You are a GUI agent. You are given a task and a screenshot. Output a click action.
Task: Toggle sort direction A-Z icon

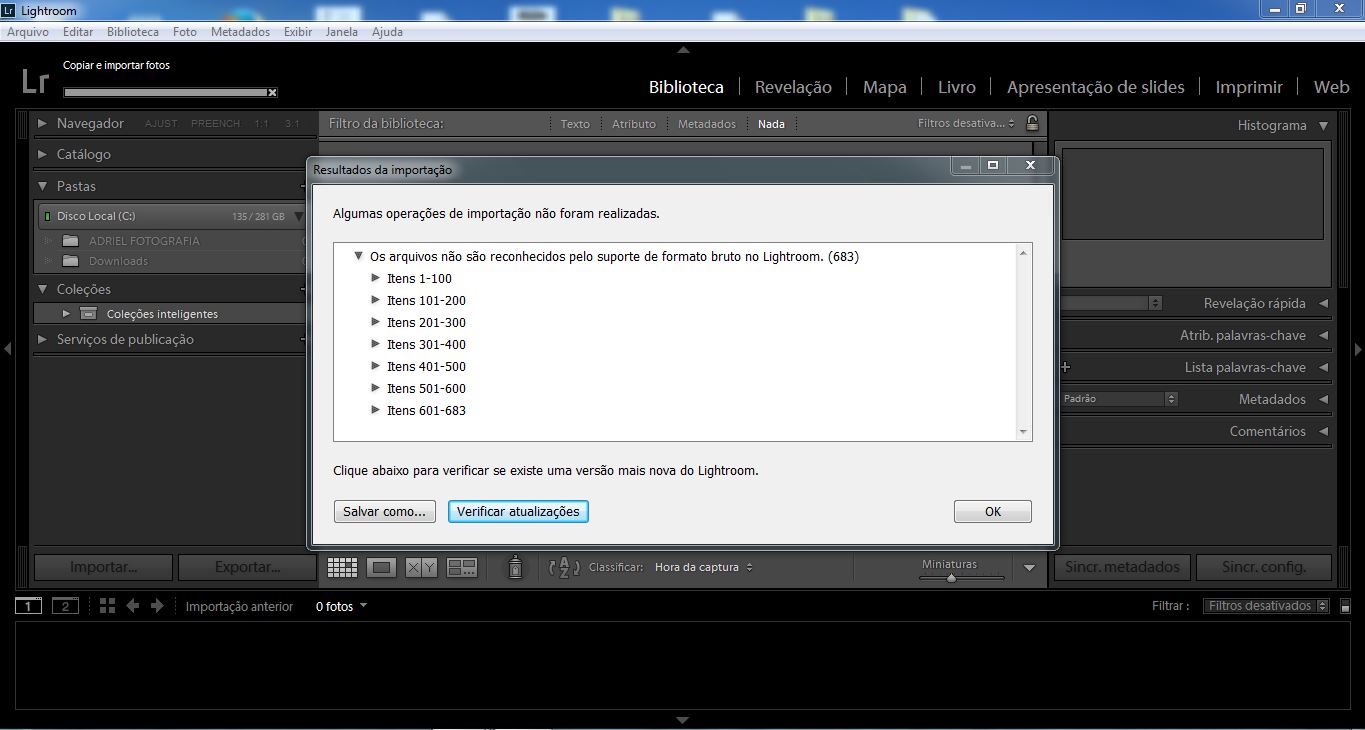[x=564, y=567]
